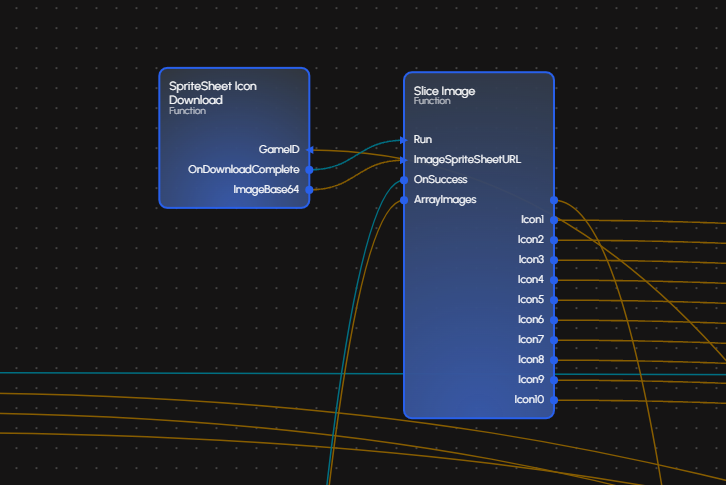The image size is (726, 485).
Task: Click the ArrayImages right output port dot
Action: [x=554, y=200]
